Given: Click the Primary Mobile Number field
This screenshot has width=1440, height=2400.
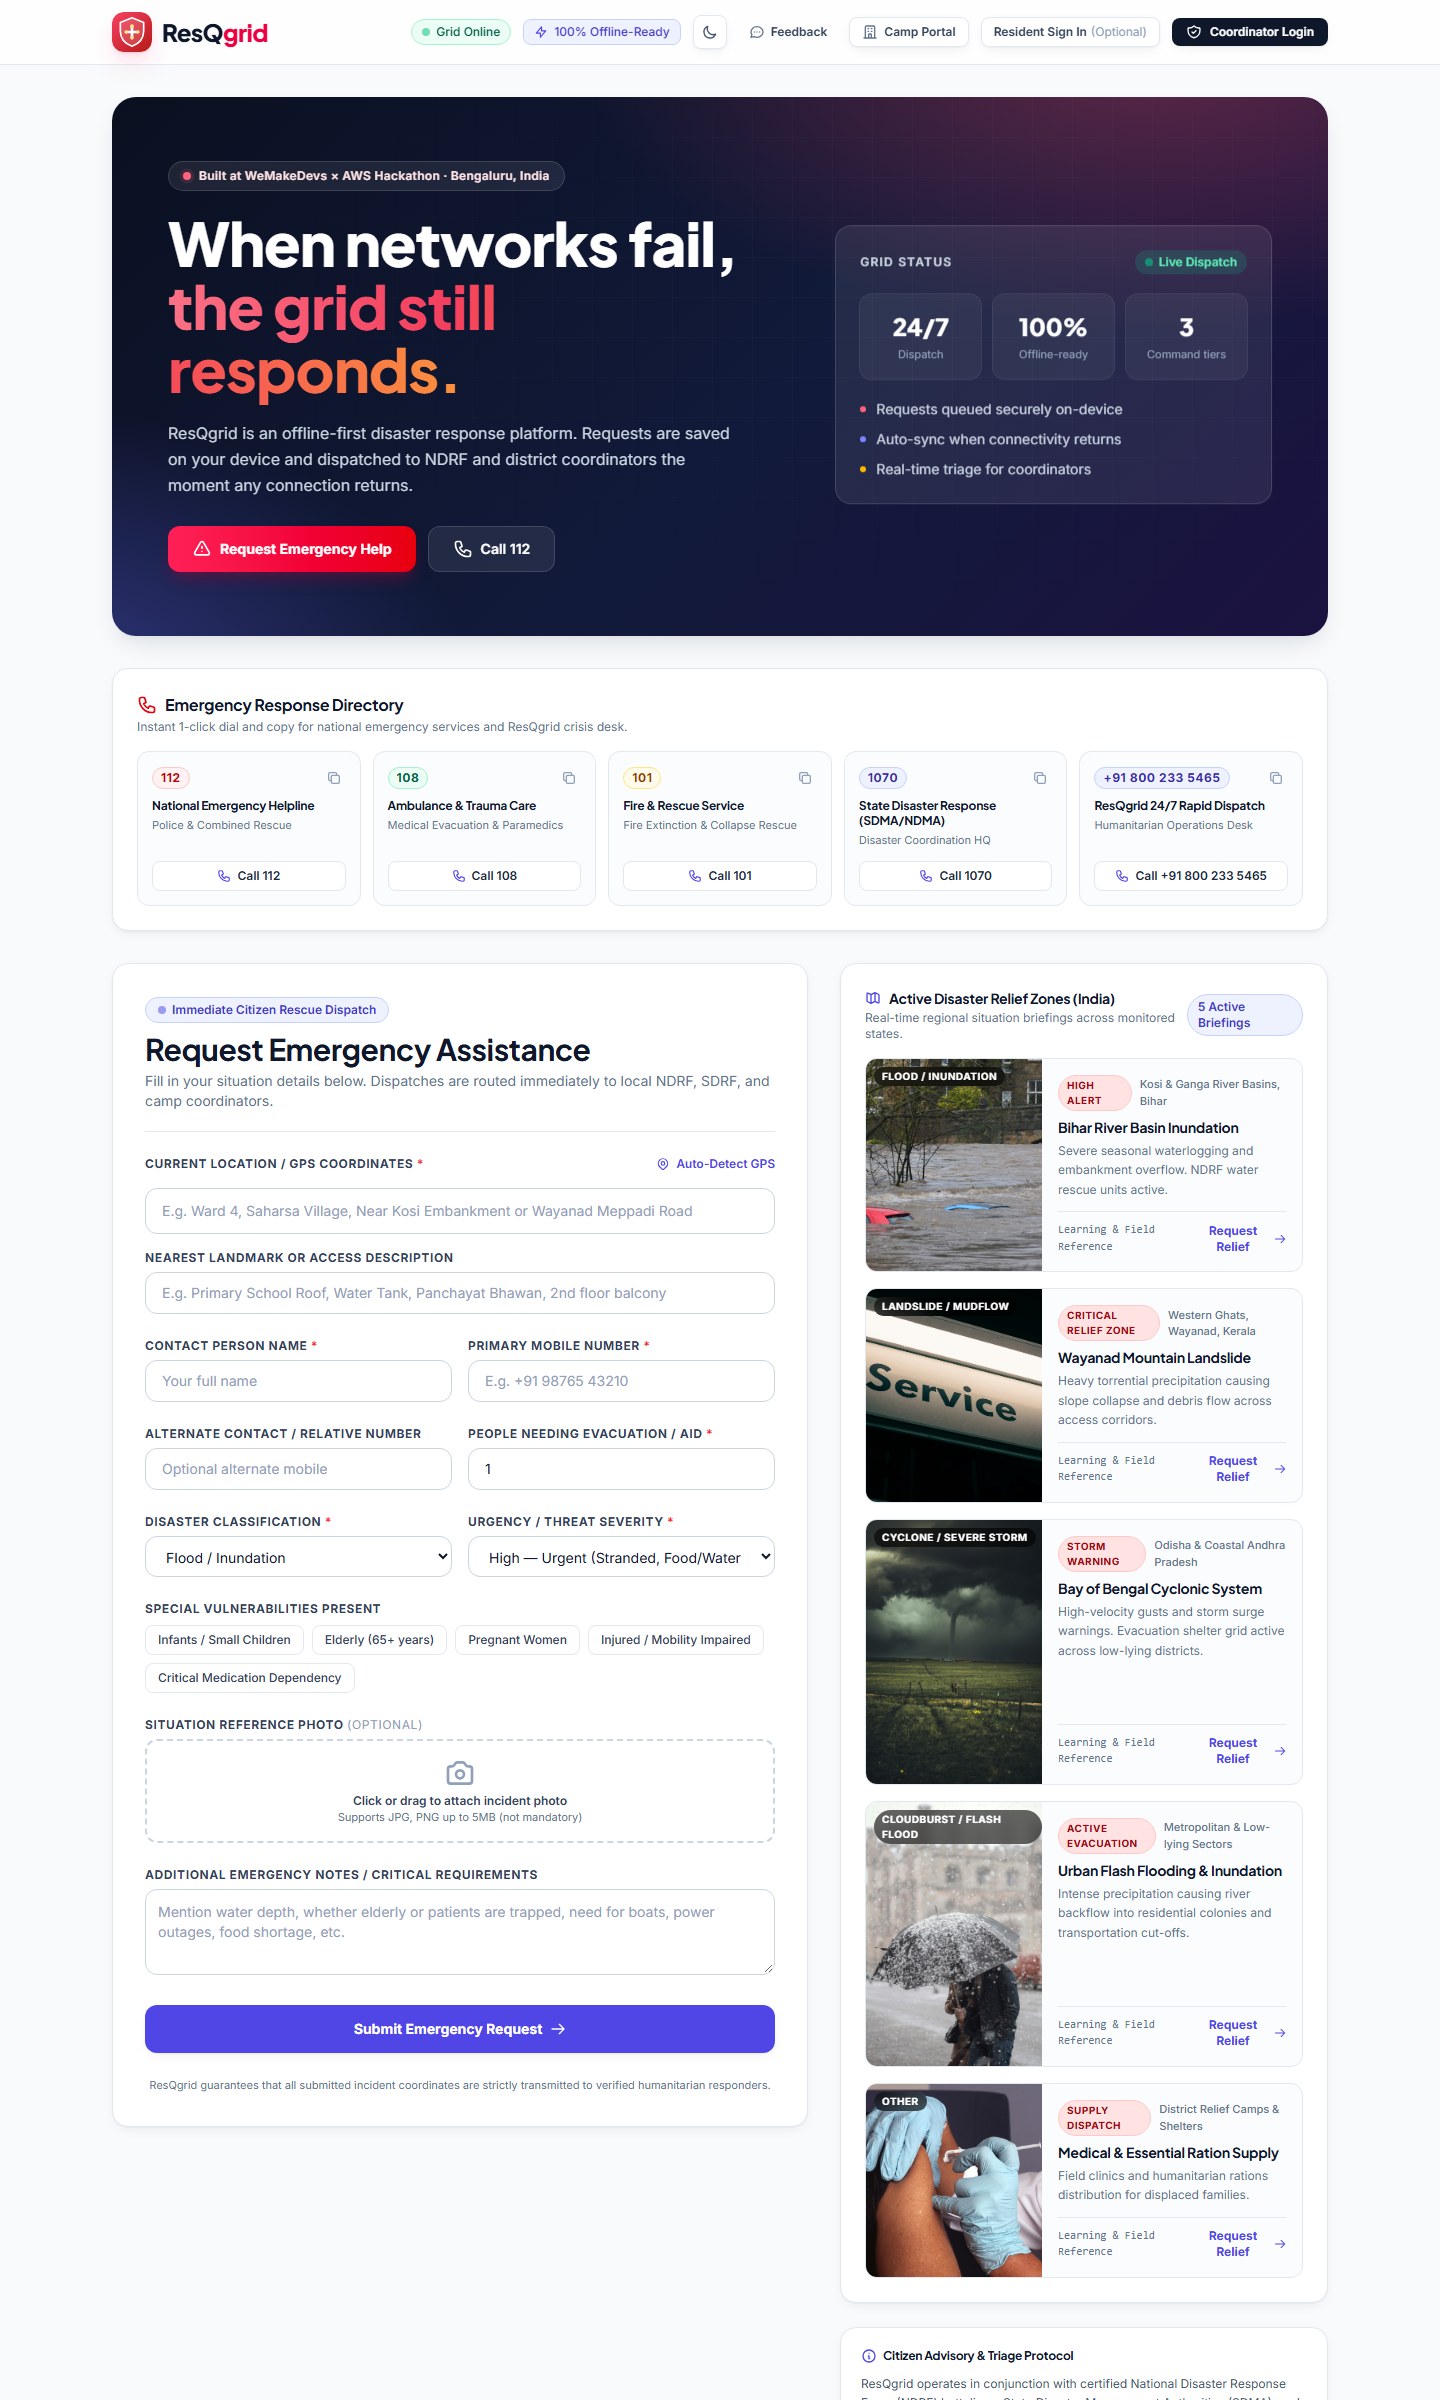Looking at the screenshot, I should tap(621, 1381).
